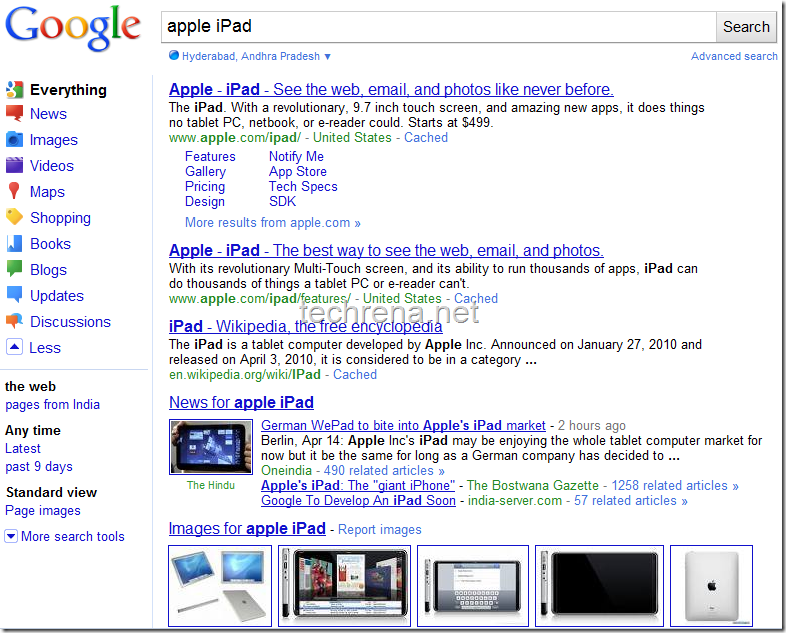Open the SDK sitelink
Viewport: 786px width, 633px height.
tap(282, 201)
